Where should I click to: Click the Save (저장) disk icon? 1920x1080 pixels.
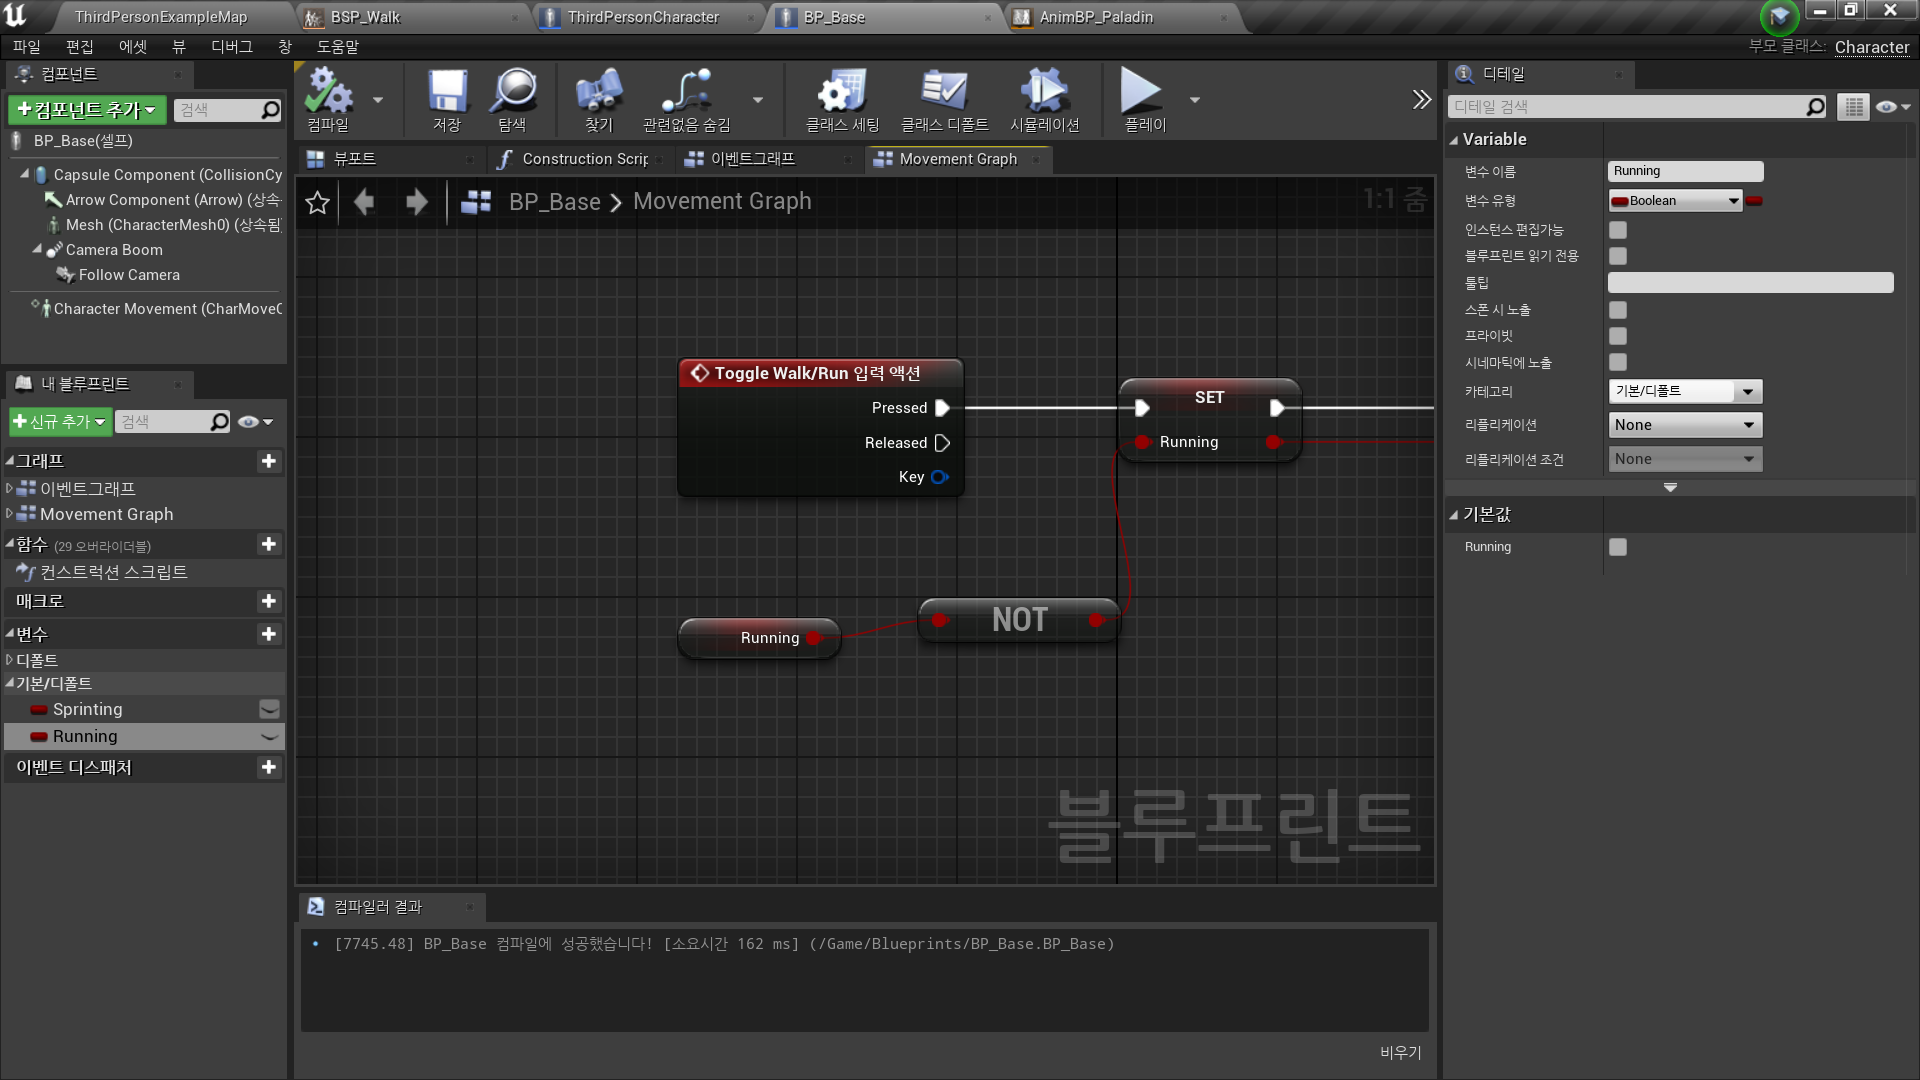click(446, 92)
